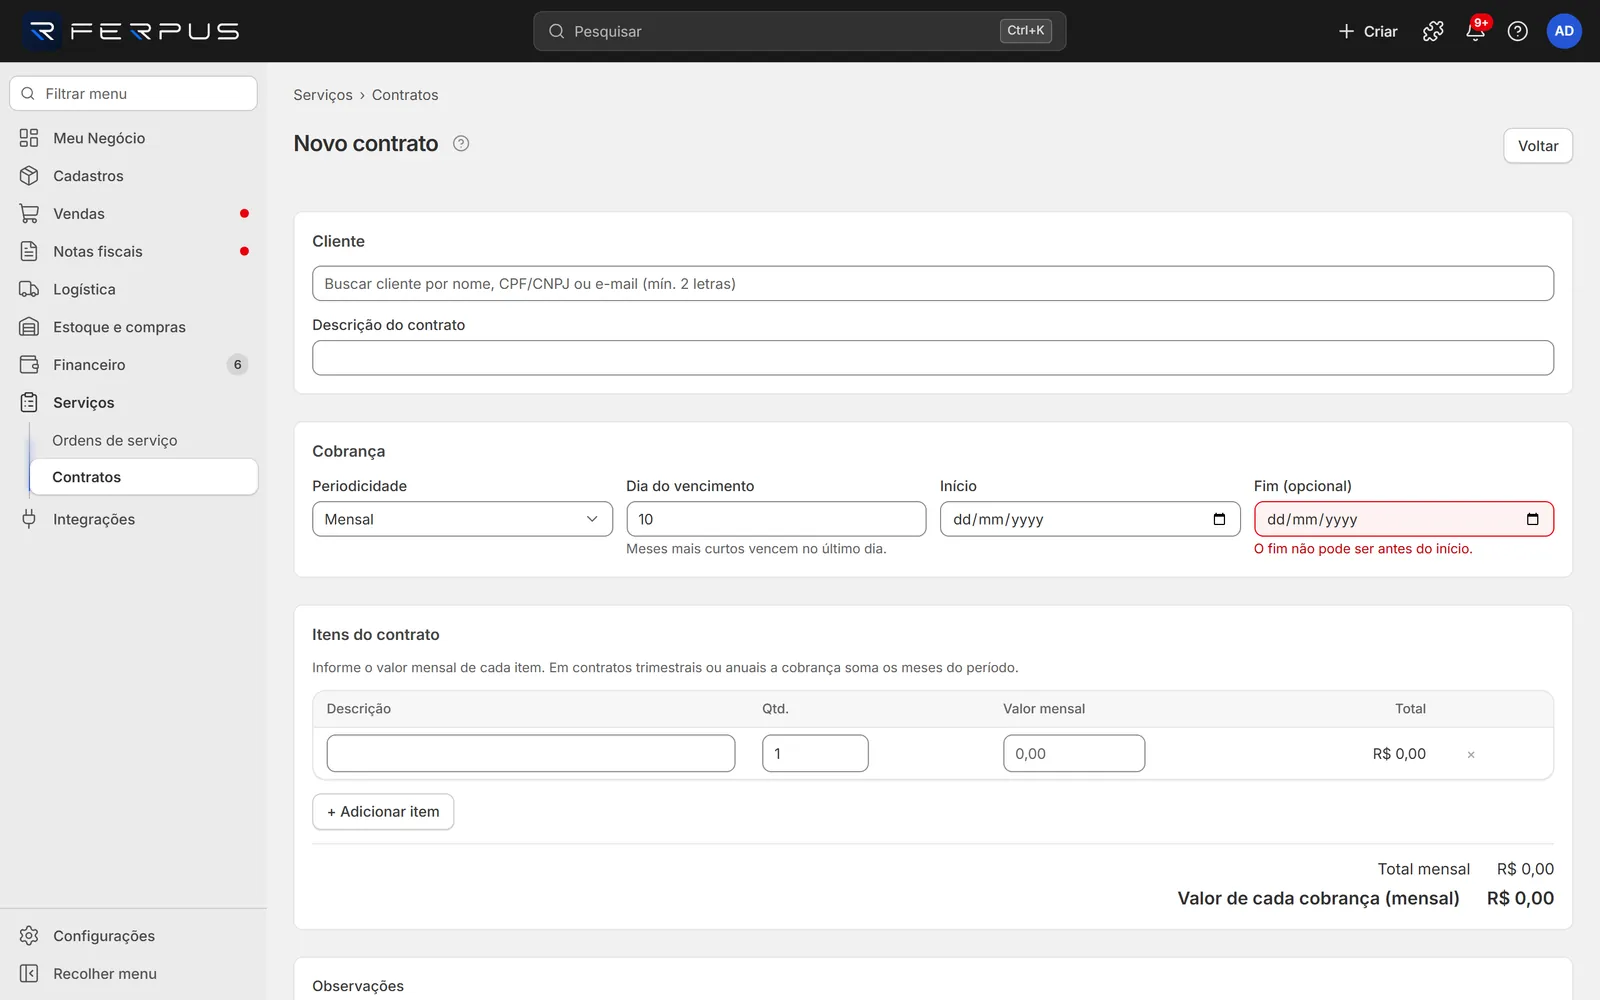Open the Vendas menu

(134, 214)
